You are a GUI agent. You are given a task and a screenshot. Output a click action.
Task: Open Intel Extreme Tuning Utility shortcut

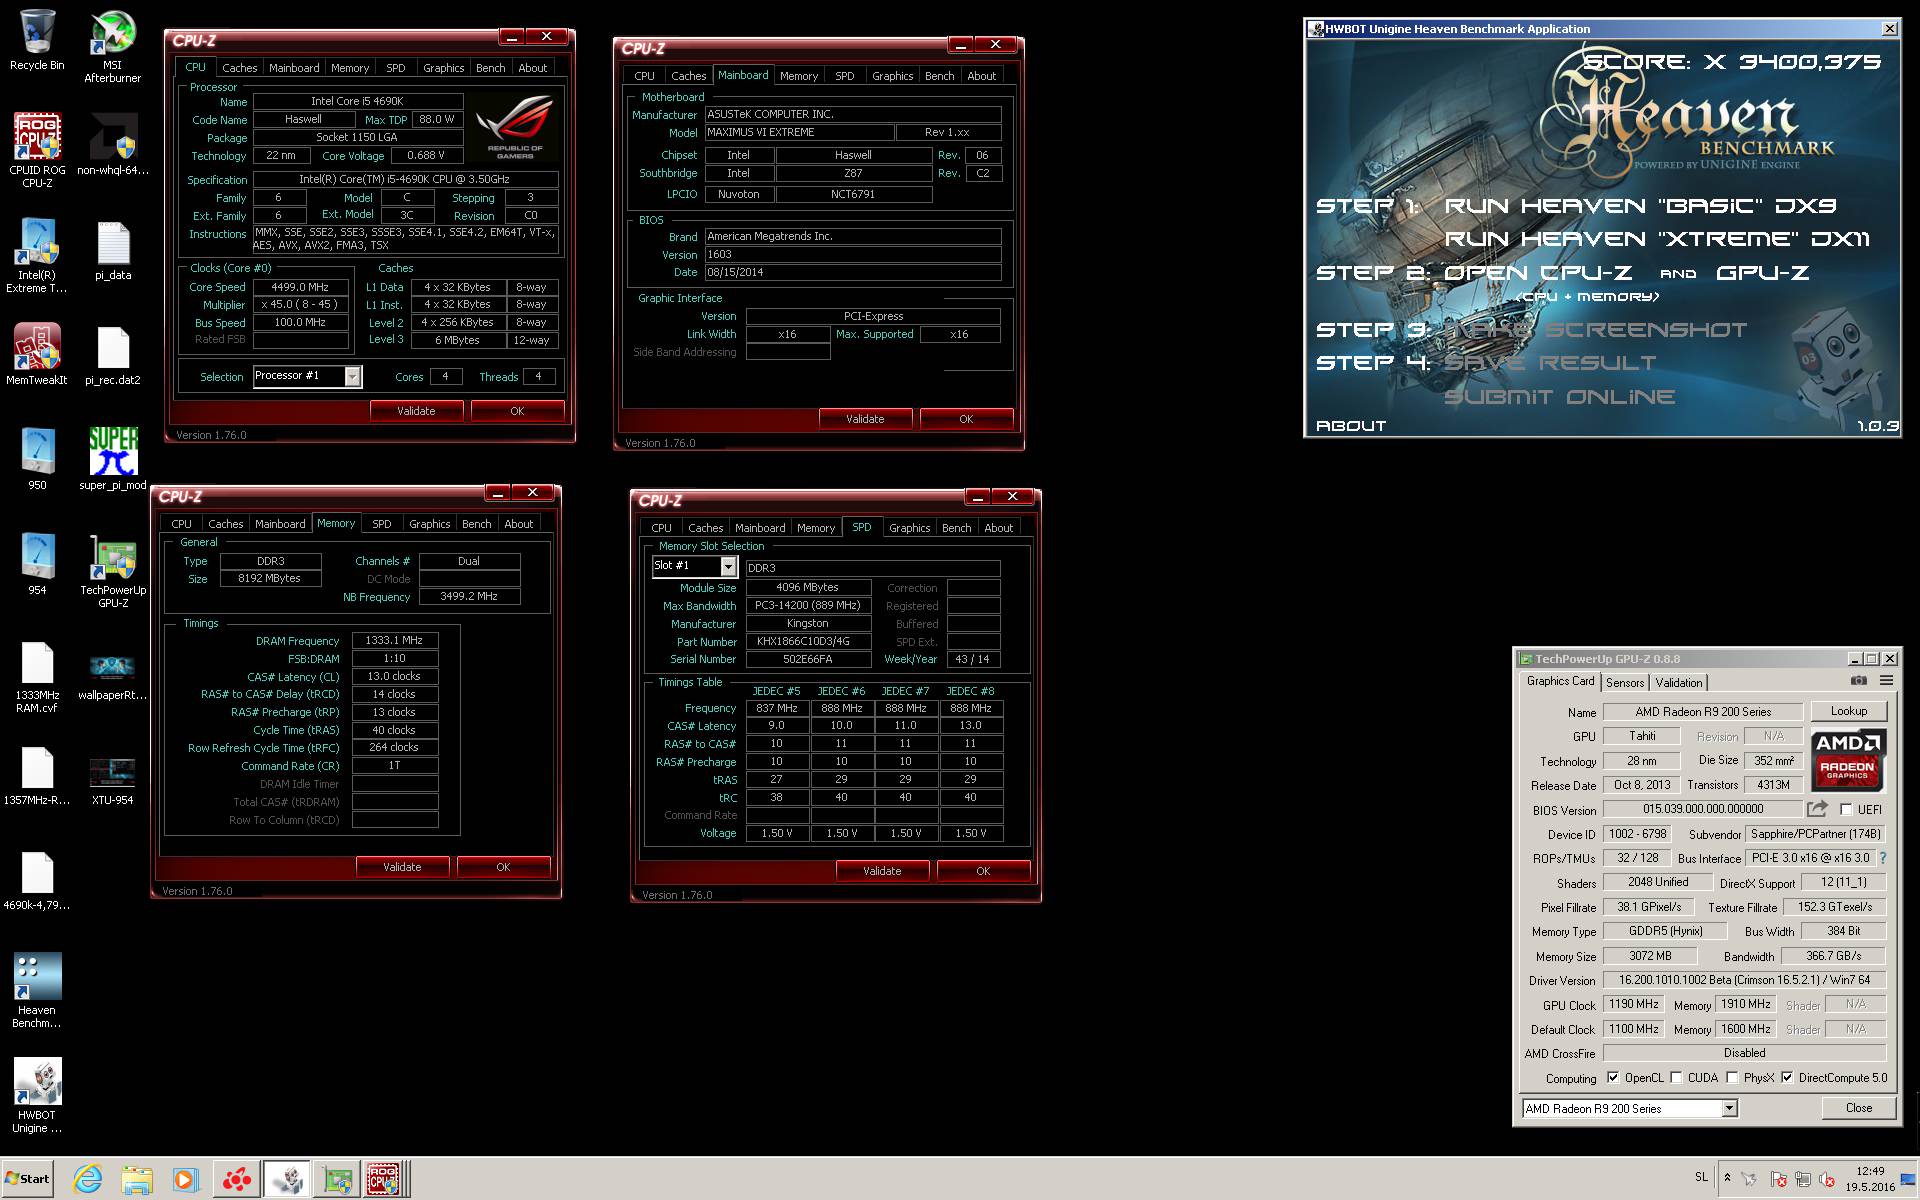click(x=37, y=256)
